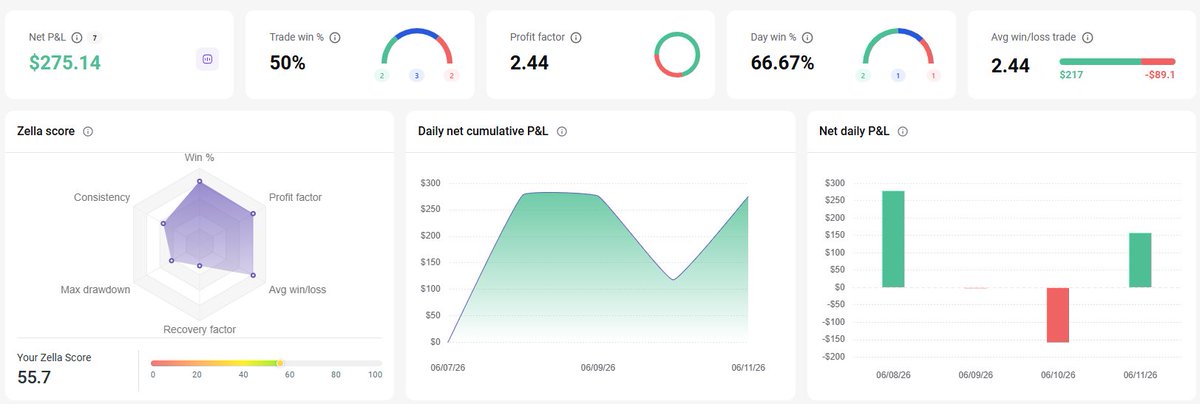Click the Win % label on radar chart

click(x=199, y=157)
